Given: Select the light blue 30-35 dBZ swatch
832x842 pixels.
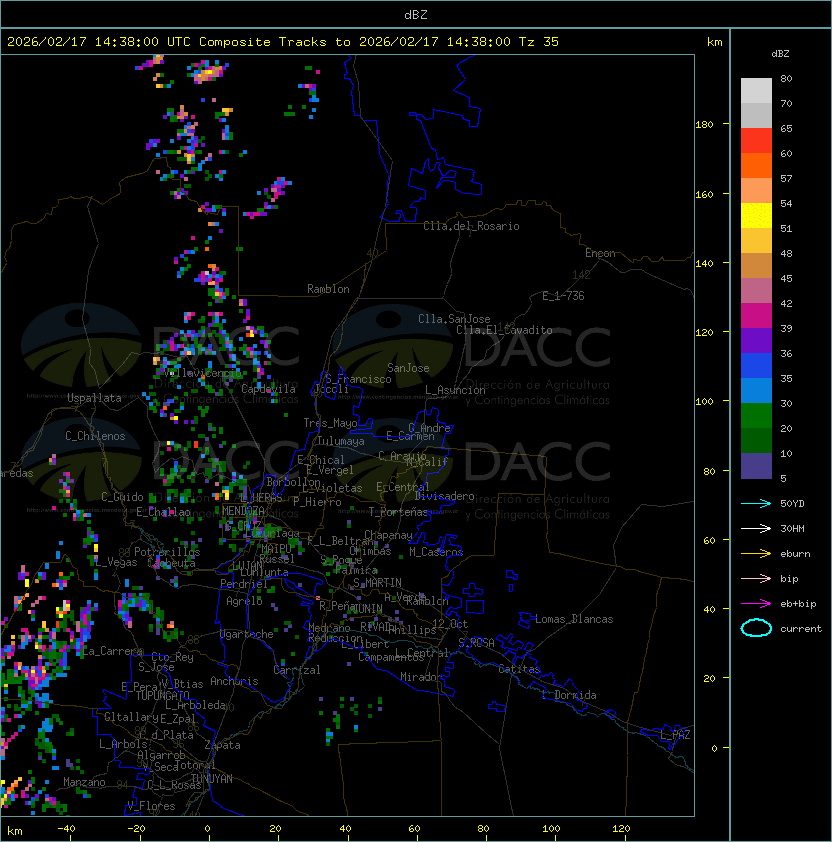Looking at the screenshot, I should coord(756,390).
